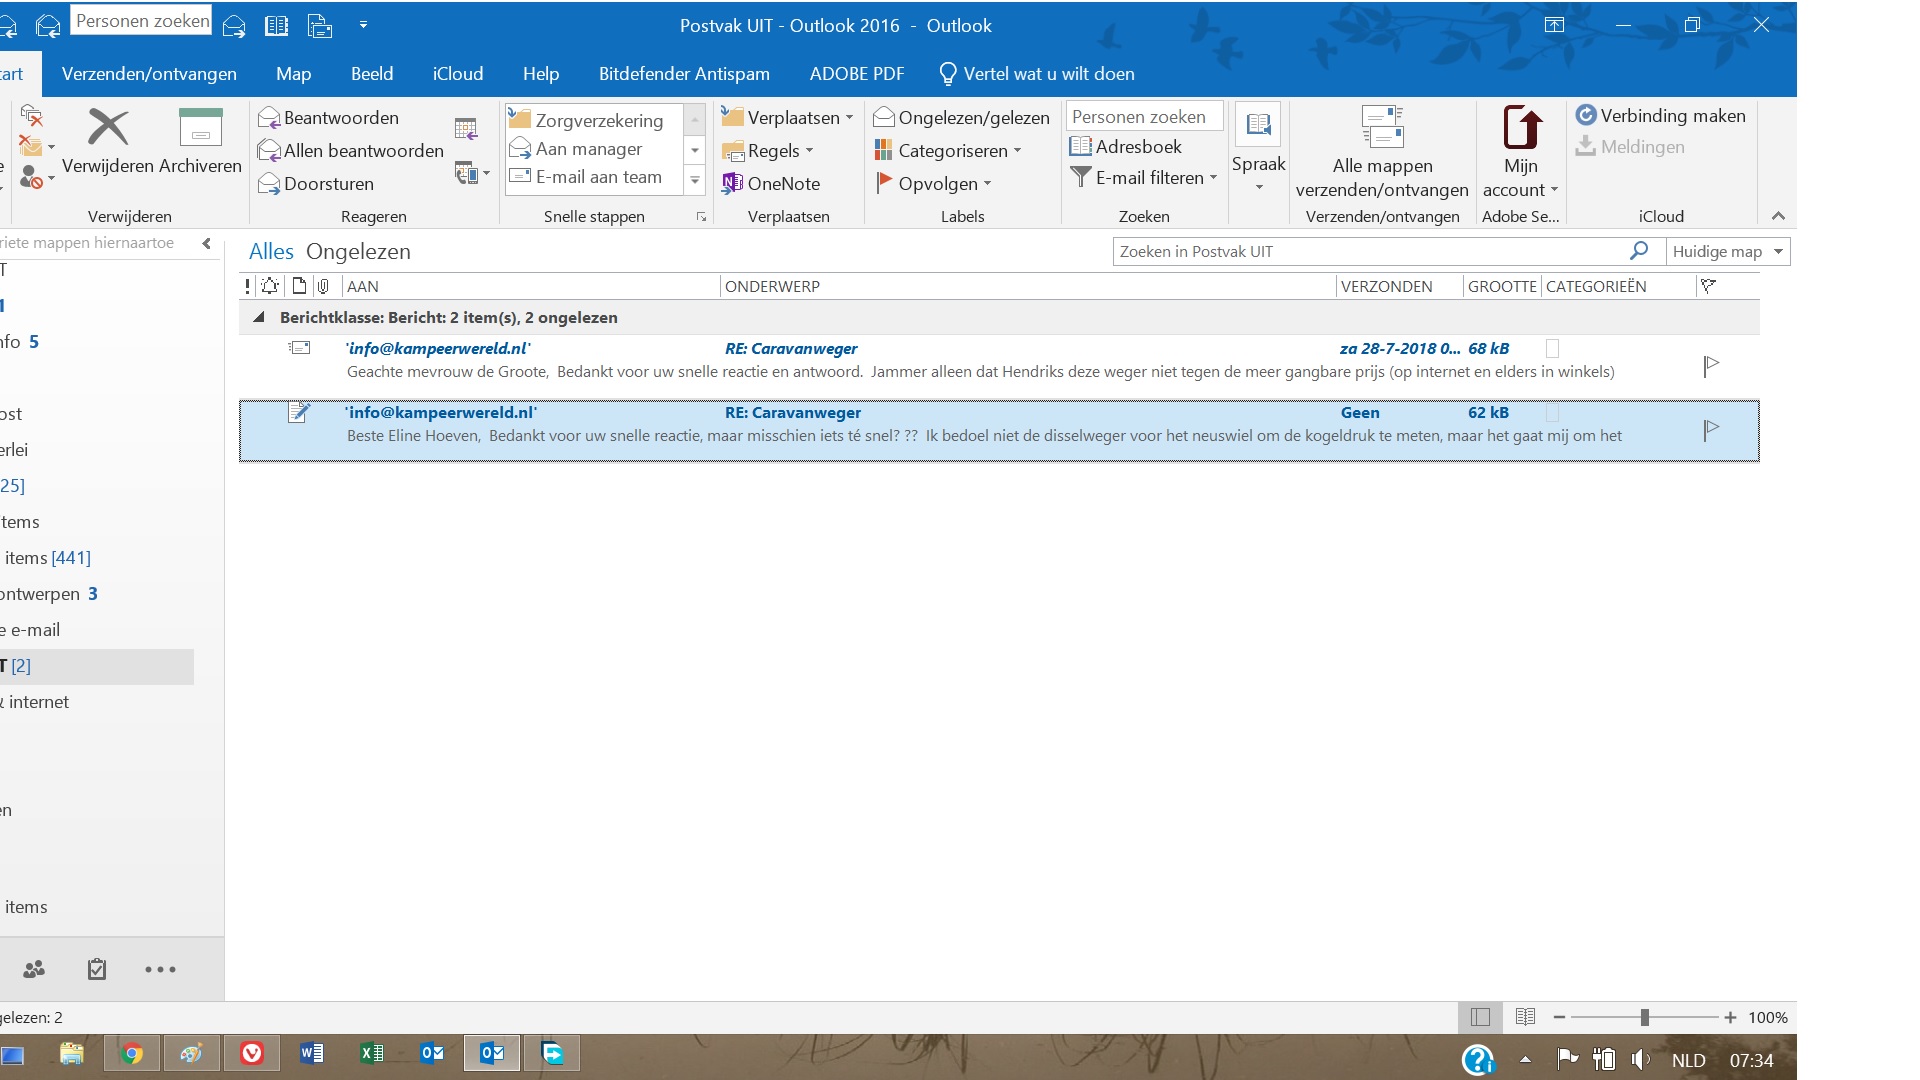The height and width of the screenshot is (1080, 1920).
Task: Open the Opvolgen flag dropdown
Action: (x=933, y=184)
